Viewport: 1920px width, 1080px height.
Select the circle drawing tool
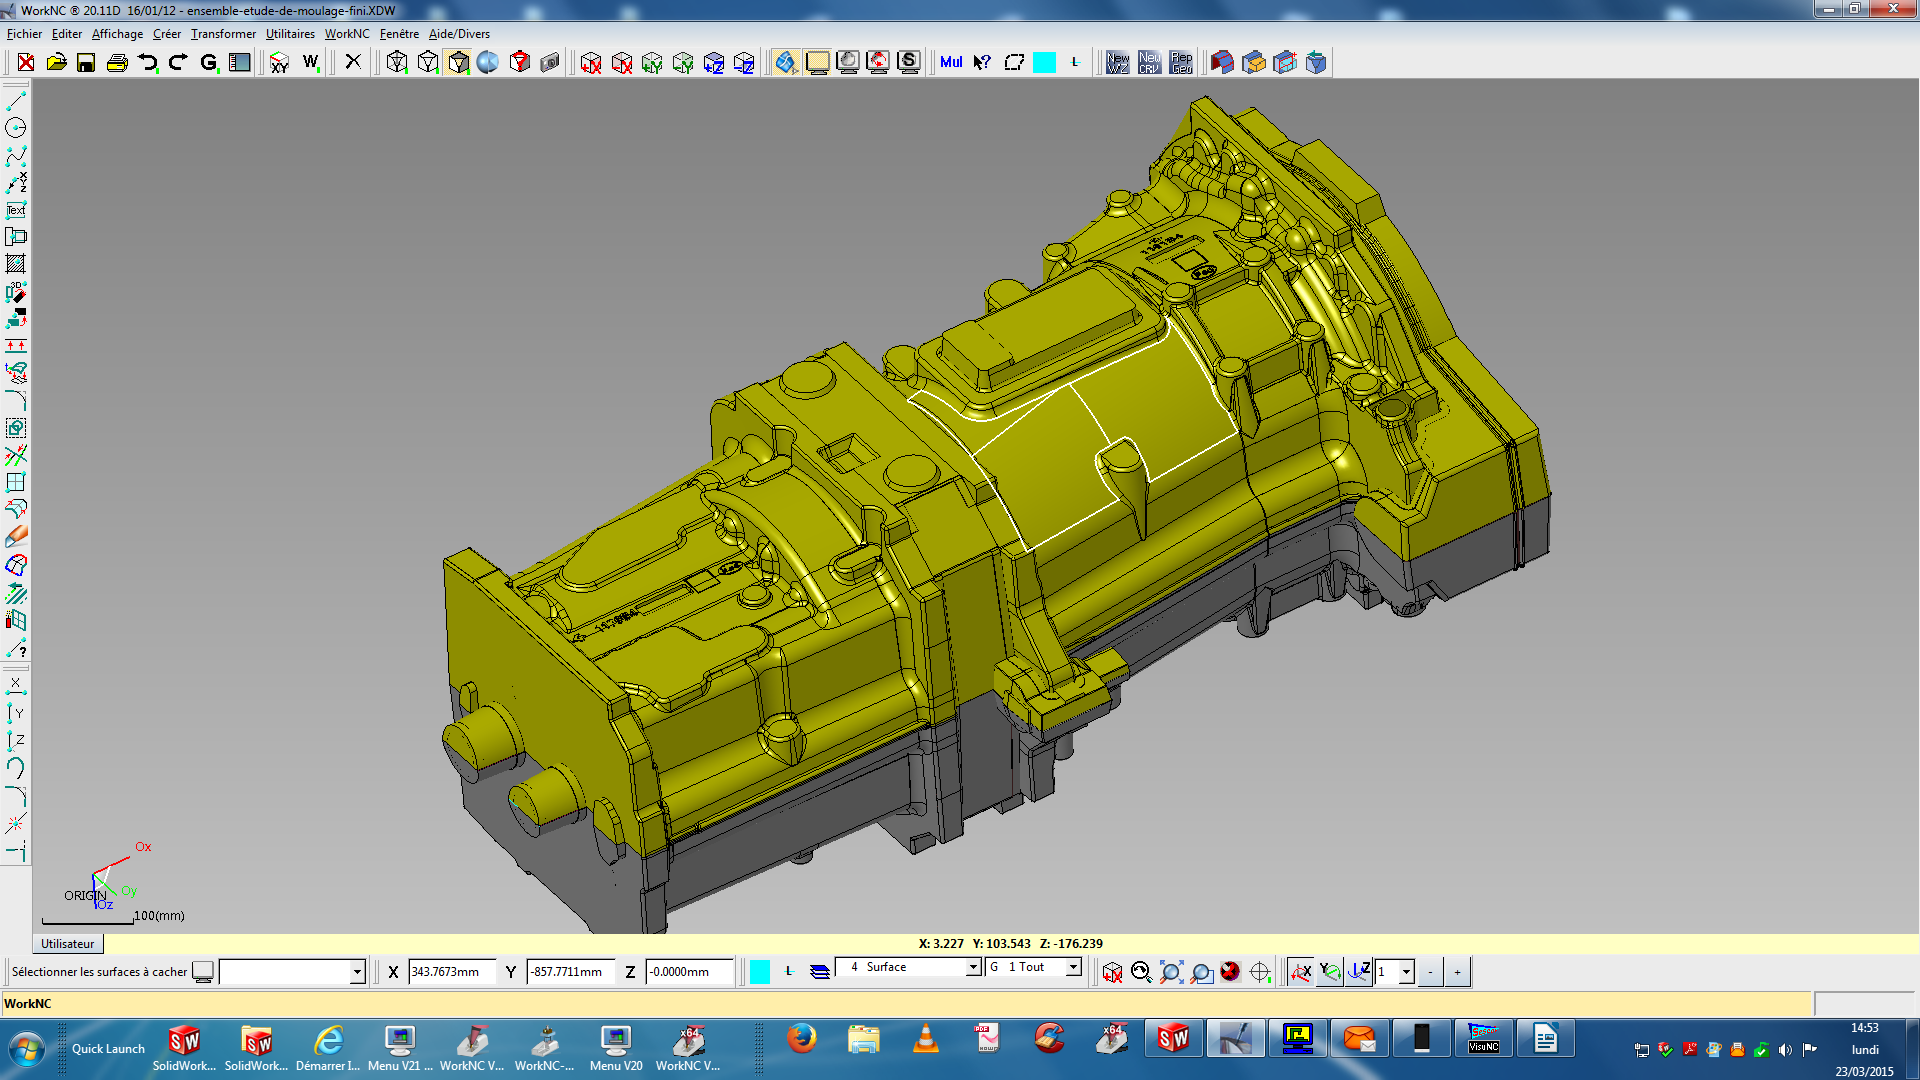tap(16, 128)
